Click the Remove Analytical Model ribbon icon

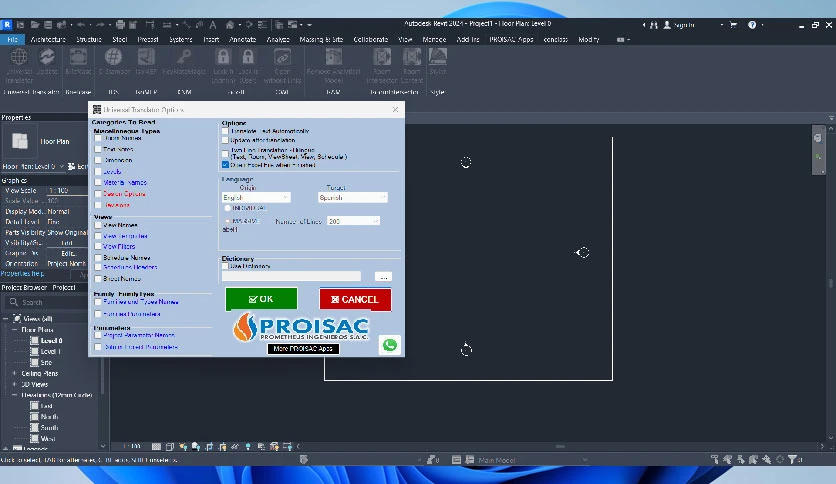click(333, 57)
